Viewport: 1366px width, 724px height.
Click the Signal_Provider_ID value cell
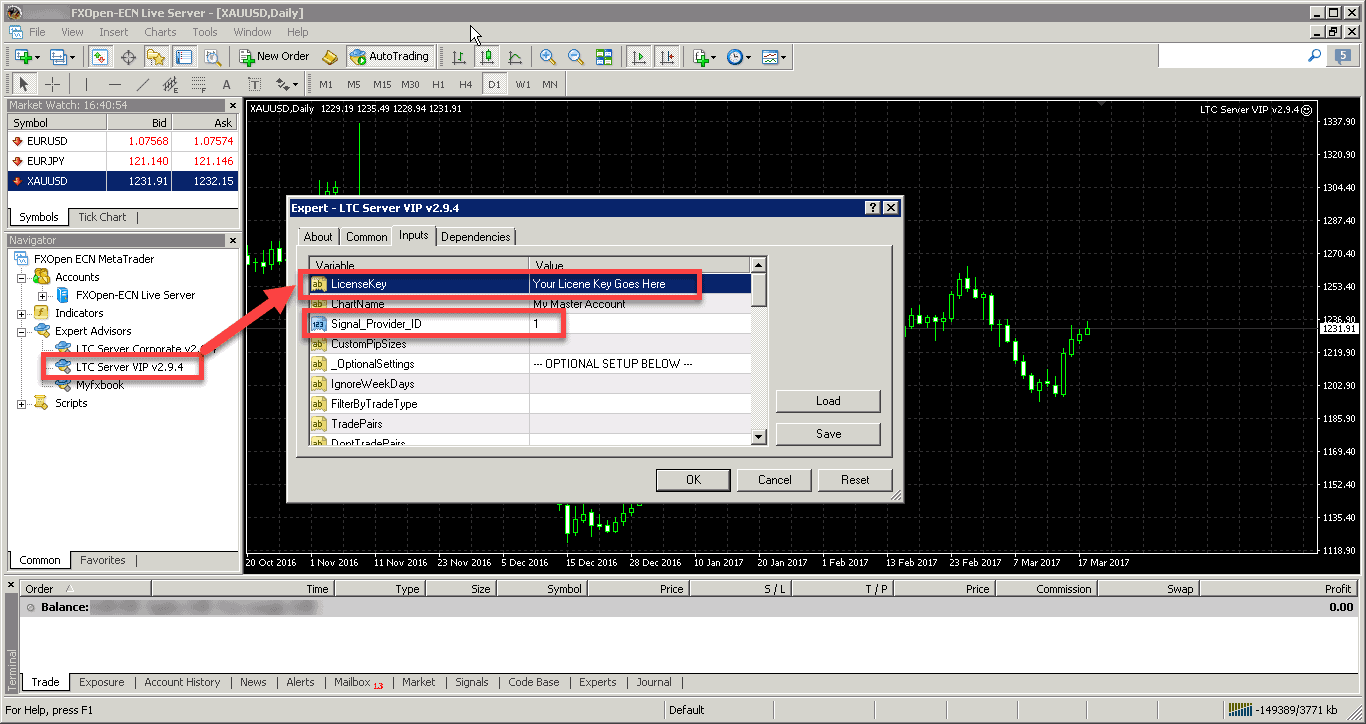[x=640, y=324]
